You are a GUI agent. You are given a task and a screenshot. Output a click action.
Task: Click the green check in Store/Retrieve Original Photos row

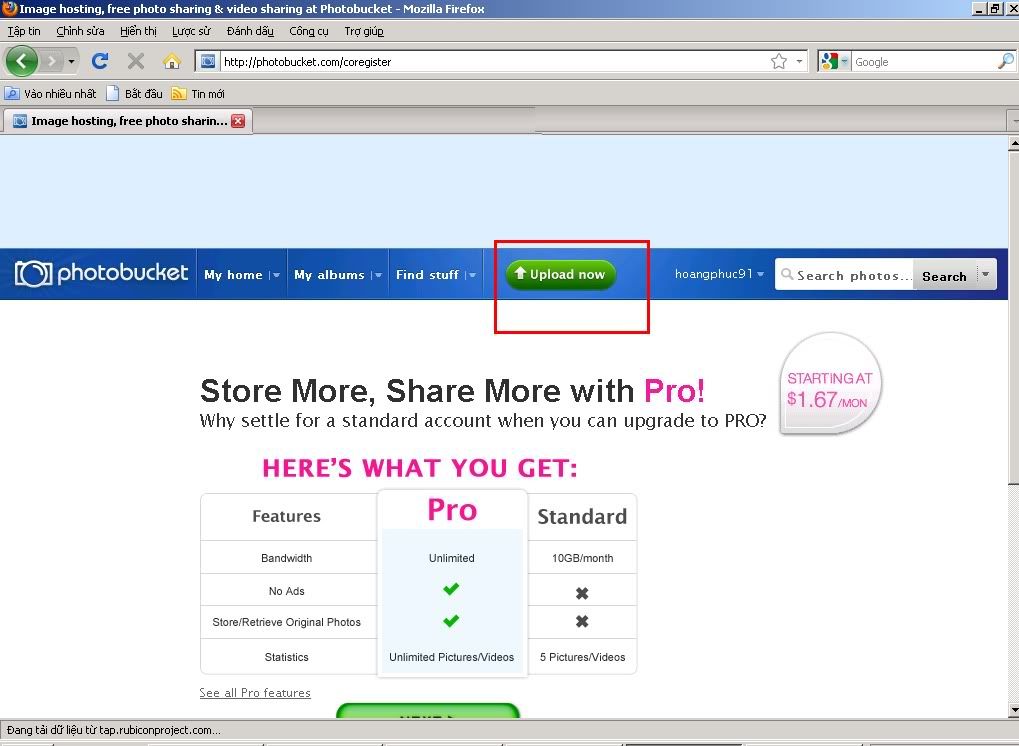451,621
